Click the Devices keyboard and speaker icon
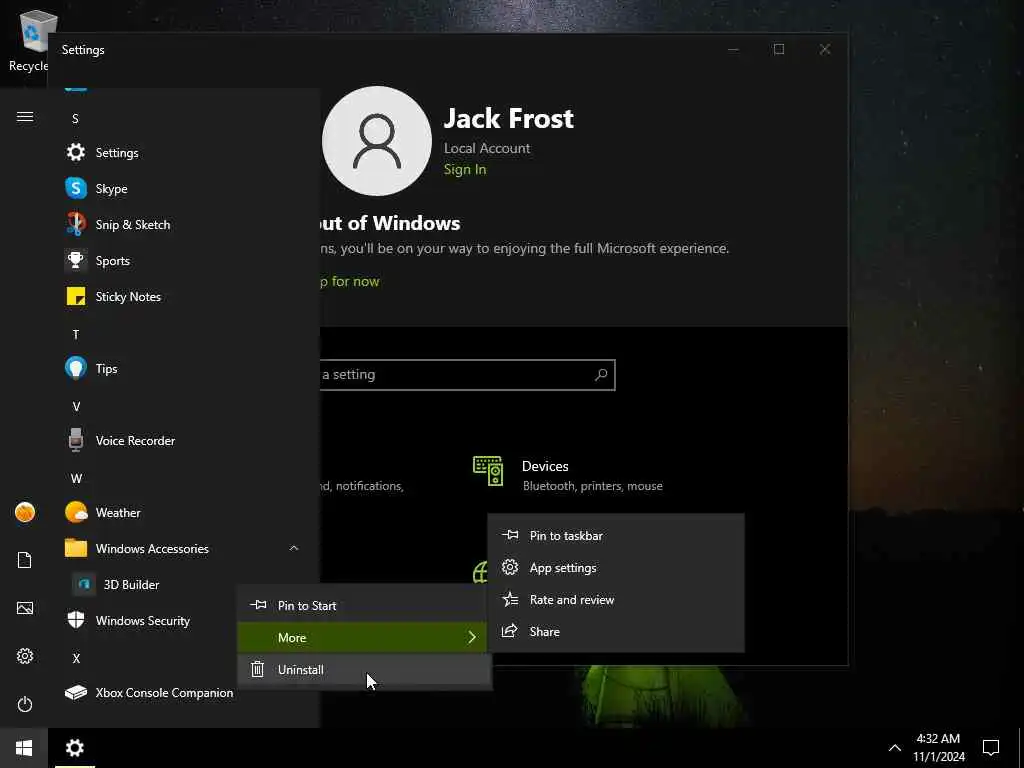This screenshot has width=1024, height=768. pos(488,471)
